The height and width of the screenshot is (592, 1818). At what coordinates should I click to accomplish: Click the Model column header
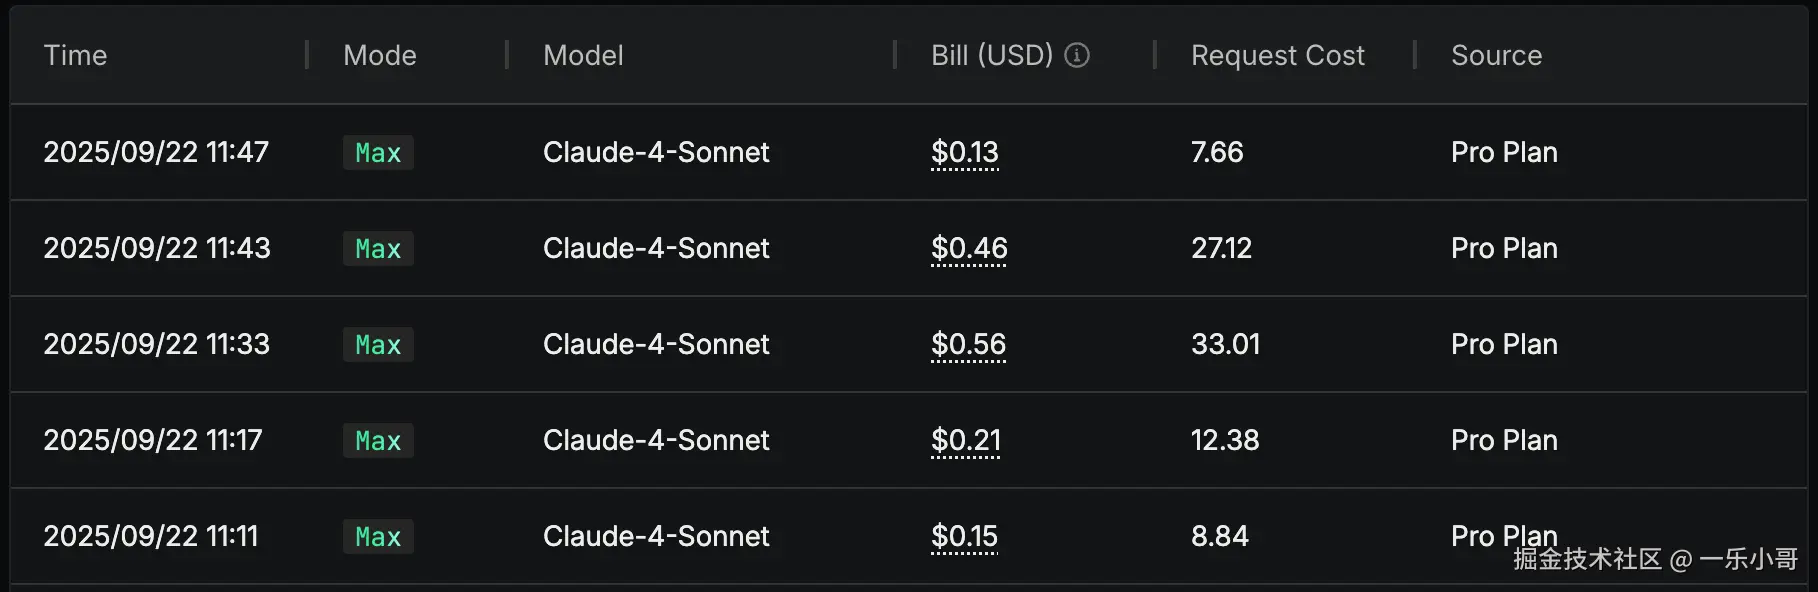[583, 55]
